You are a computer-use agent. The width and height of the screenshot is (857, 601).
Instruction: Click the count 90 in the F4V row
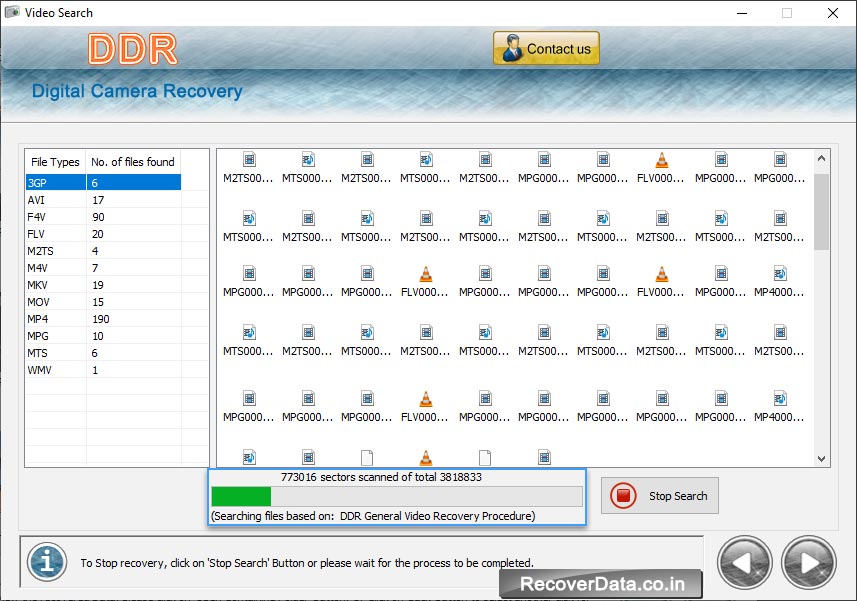[98, 217]
